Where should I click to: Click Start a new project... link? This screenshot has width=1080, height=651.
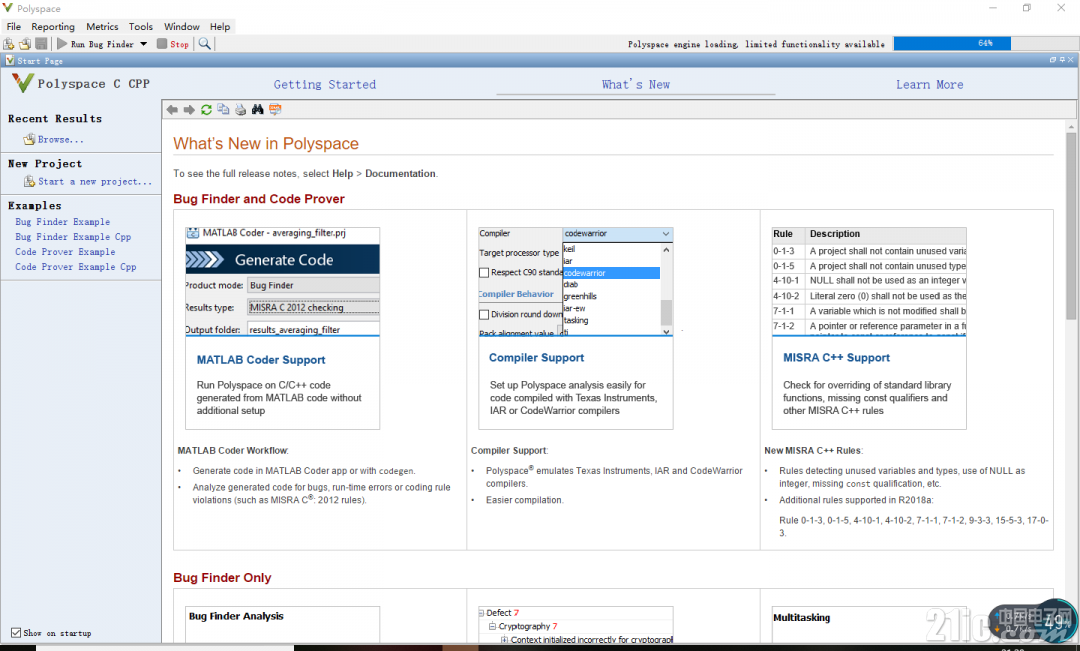coord(95,181)
